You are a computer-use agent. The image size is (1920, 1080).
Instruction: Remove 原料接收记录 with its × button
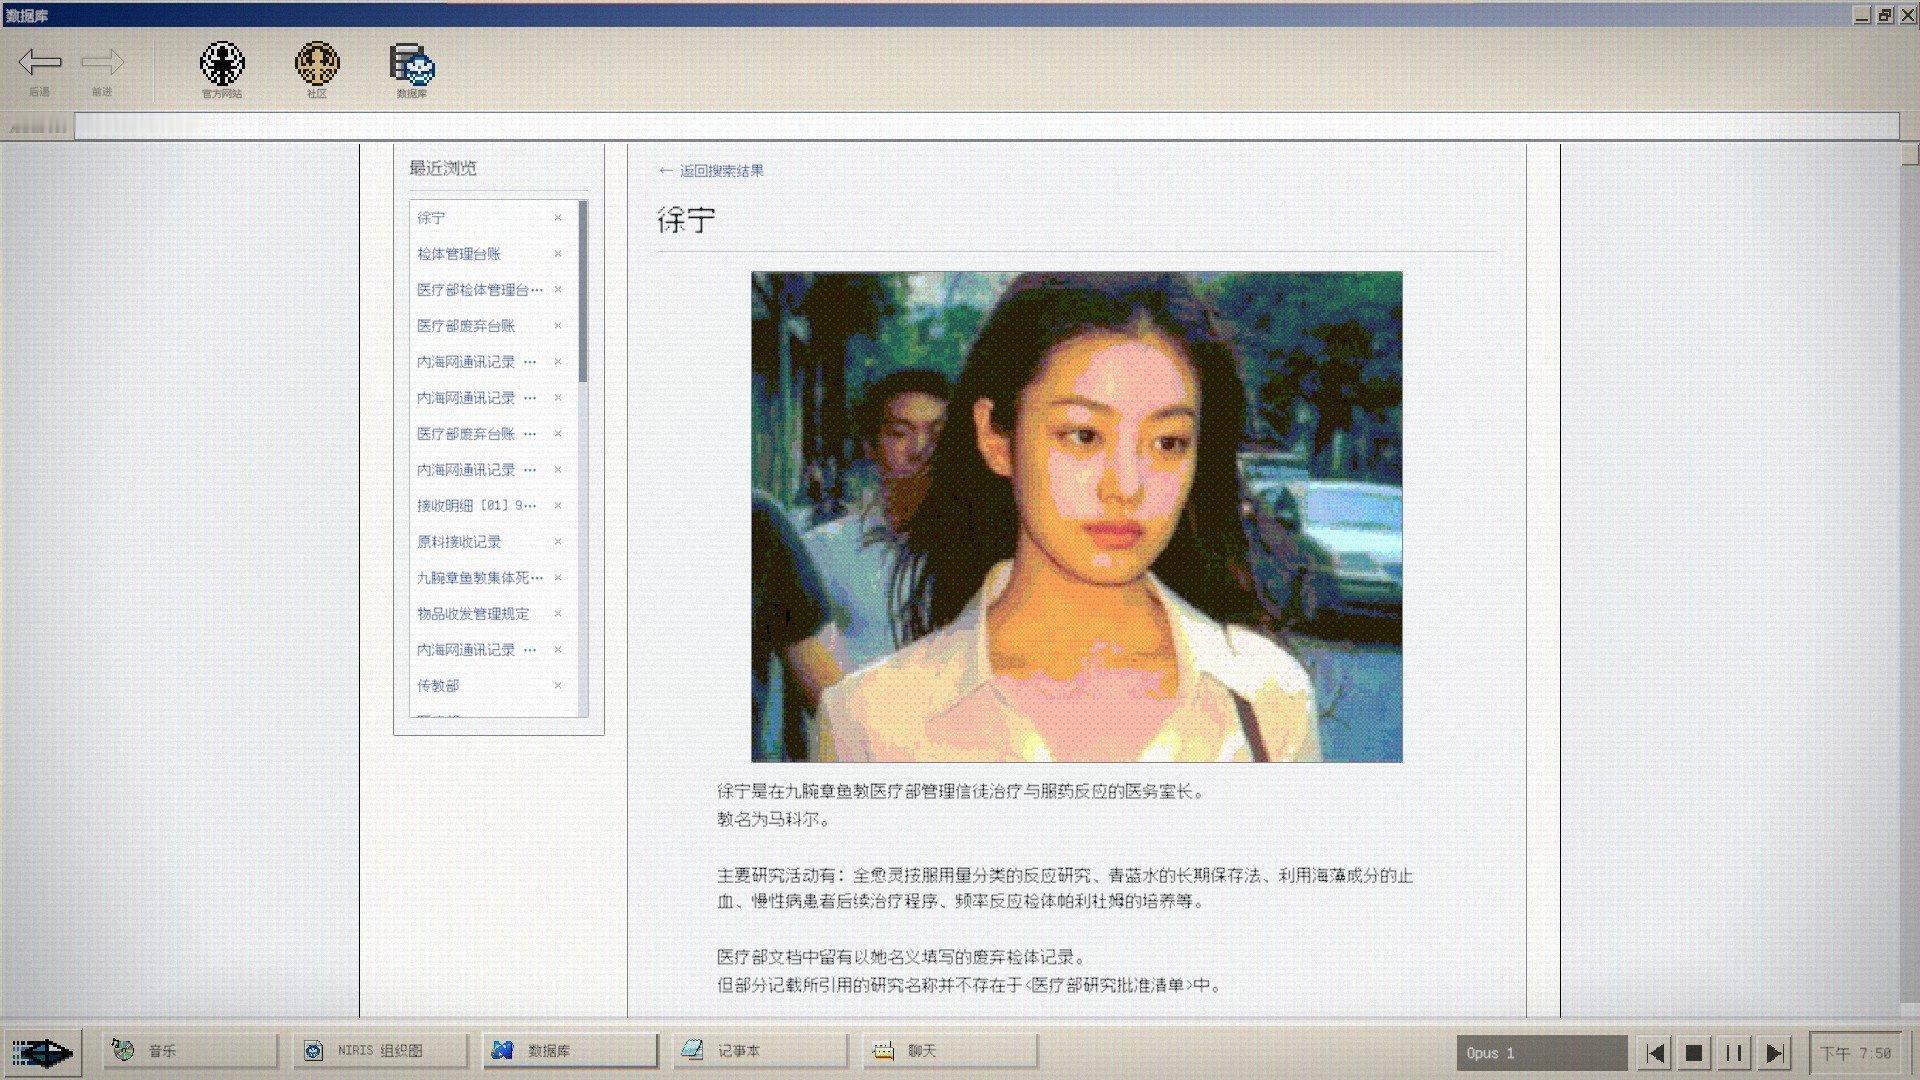coord(558,541)
